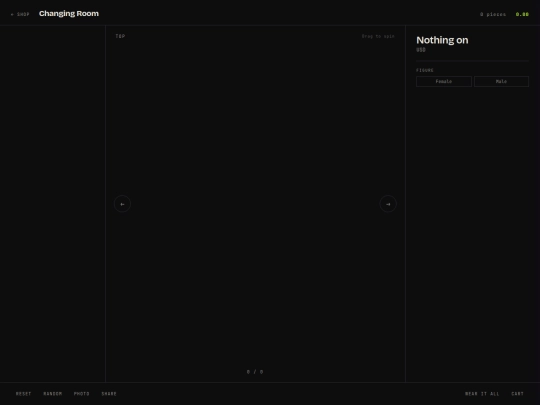The width and height of the screenshot is (540, 405).
Task: Open the Cart
Action: (x=517, y=394)
